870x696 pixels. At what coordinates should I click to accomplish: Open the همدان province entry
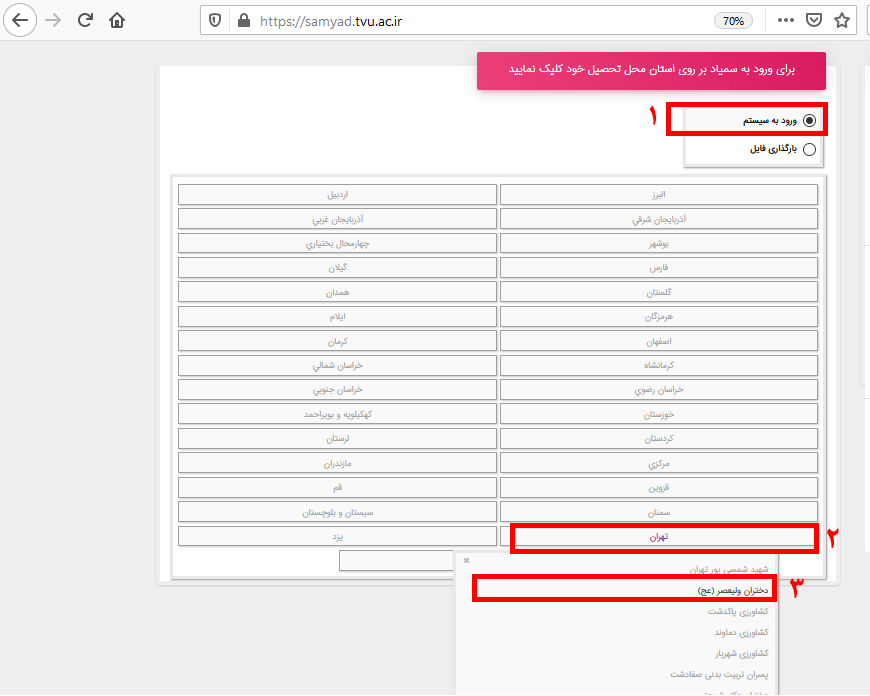coord(337,292)
